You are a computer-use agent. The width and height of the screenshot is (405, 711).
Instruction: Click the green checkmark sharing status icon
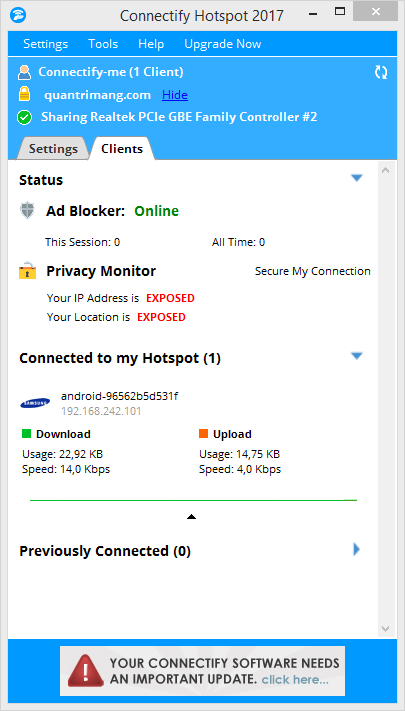pyautogui.click(x=24, y=117)
